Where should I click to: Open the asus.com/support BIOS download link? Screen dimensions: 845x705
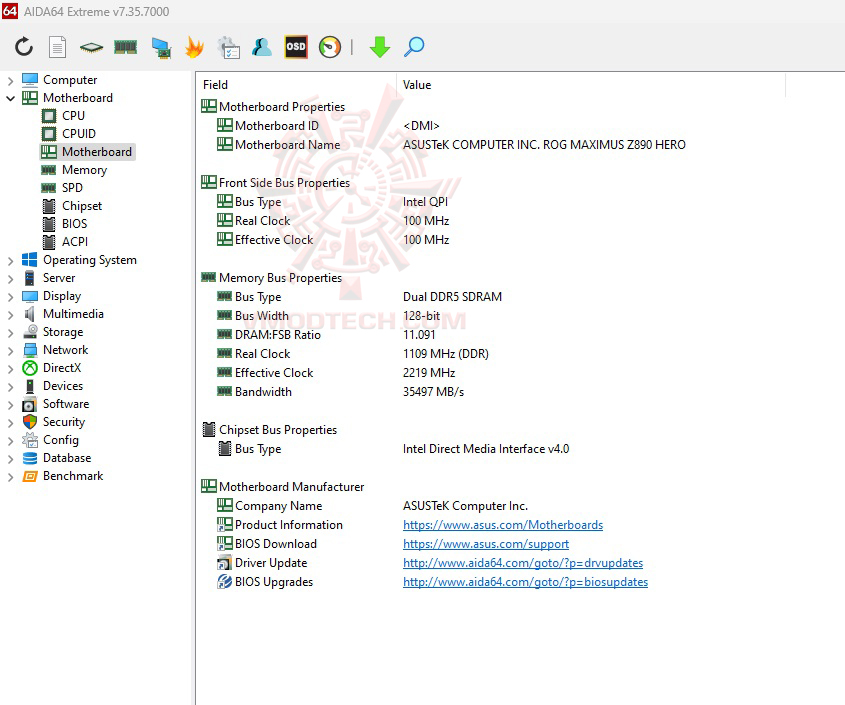click(486, 544)
